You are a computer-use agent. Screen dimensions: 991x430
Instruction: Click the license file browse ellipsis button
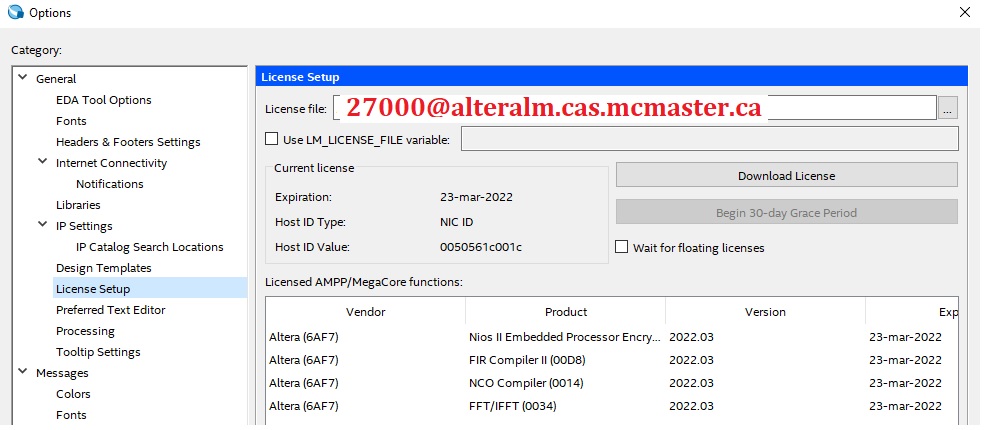948,108
